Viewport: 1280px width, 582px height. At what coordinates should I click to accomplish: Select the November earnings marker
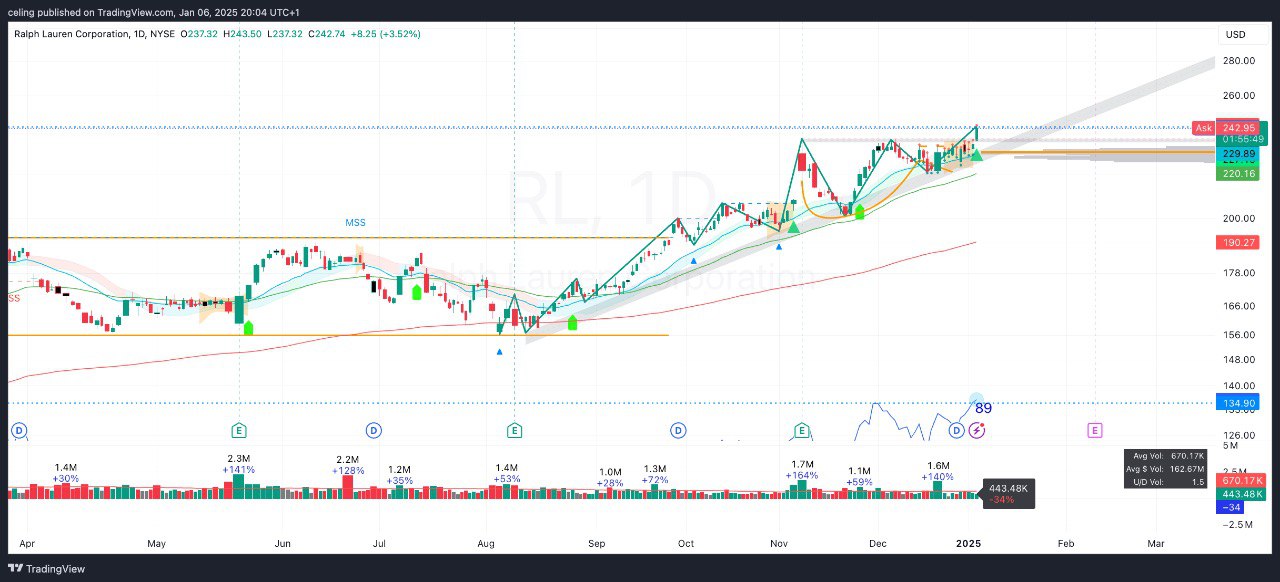click(802, 430)
